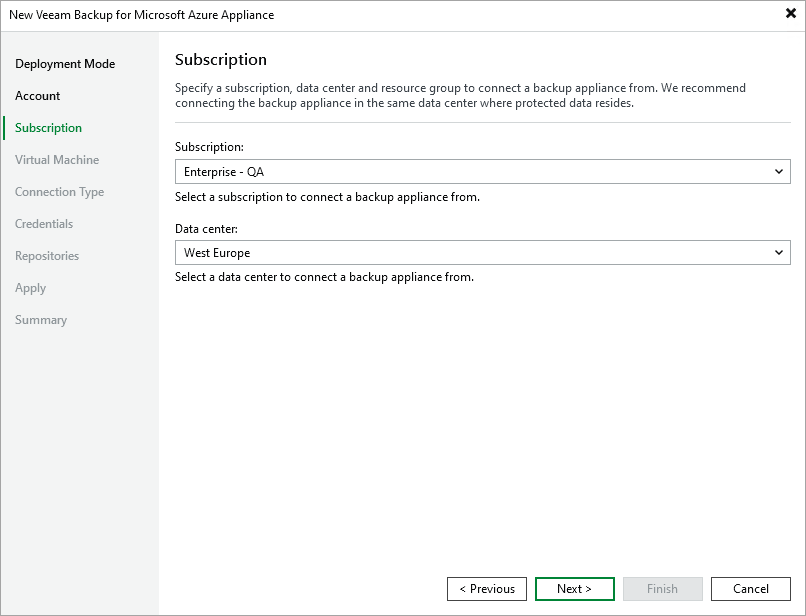Click the 'Subscription:' field label
806x616 pixels.
pos(209,147)
